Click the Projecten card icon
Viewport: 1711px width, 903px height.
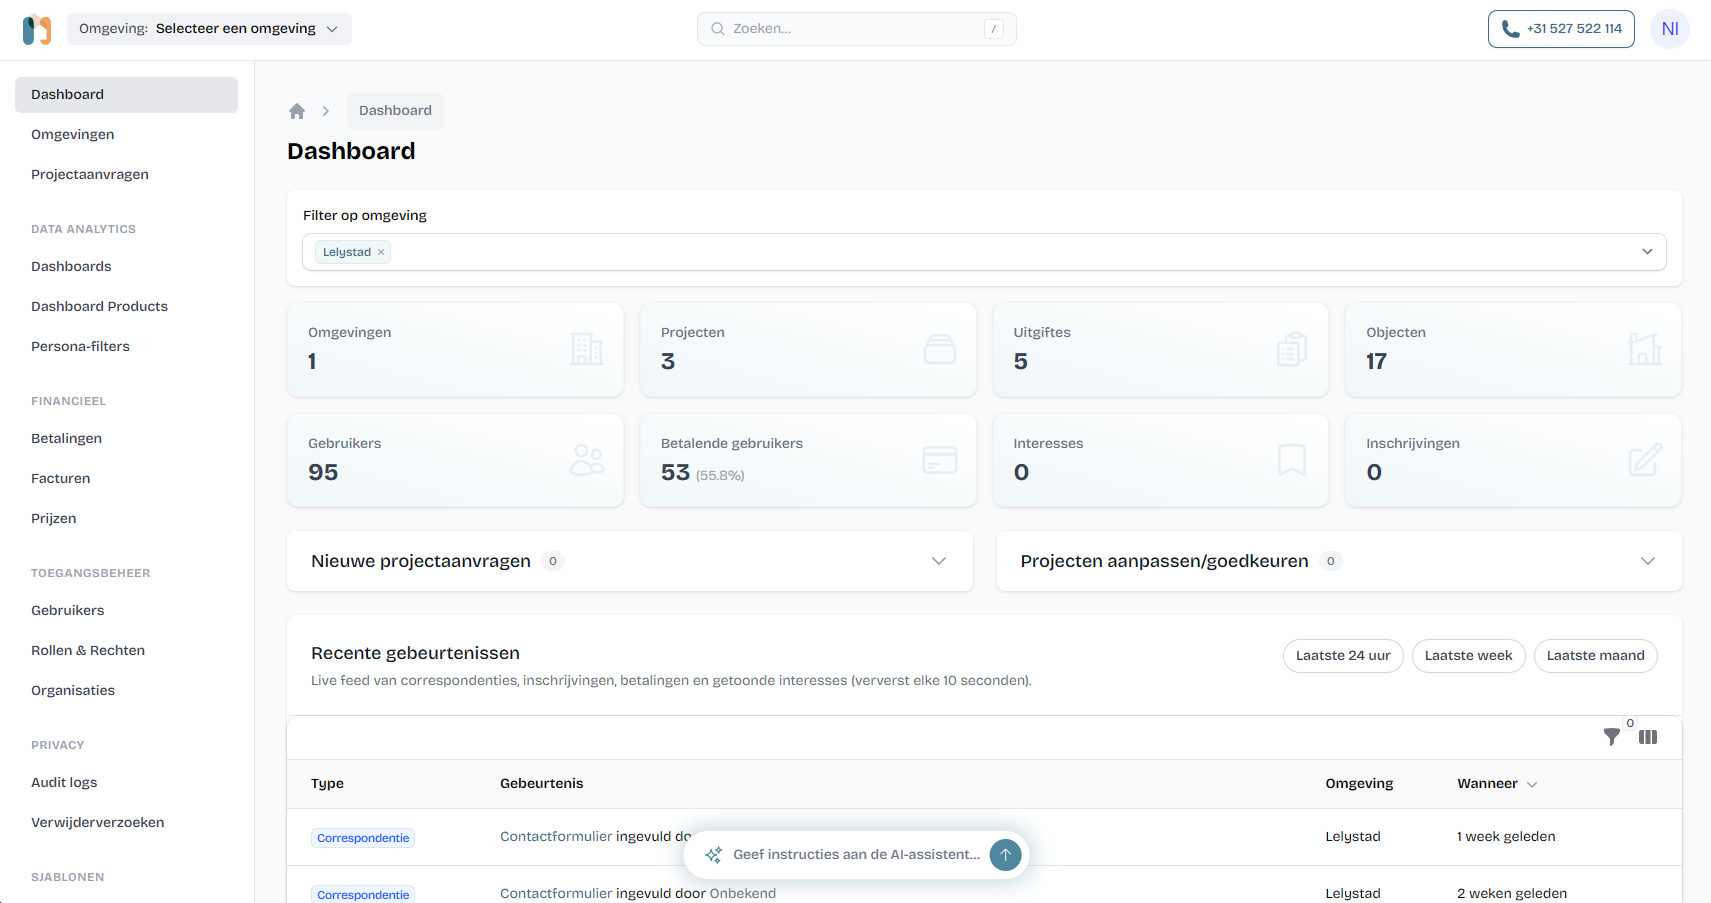click(x=940, y=349)
